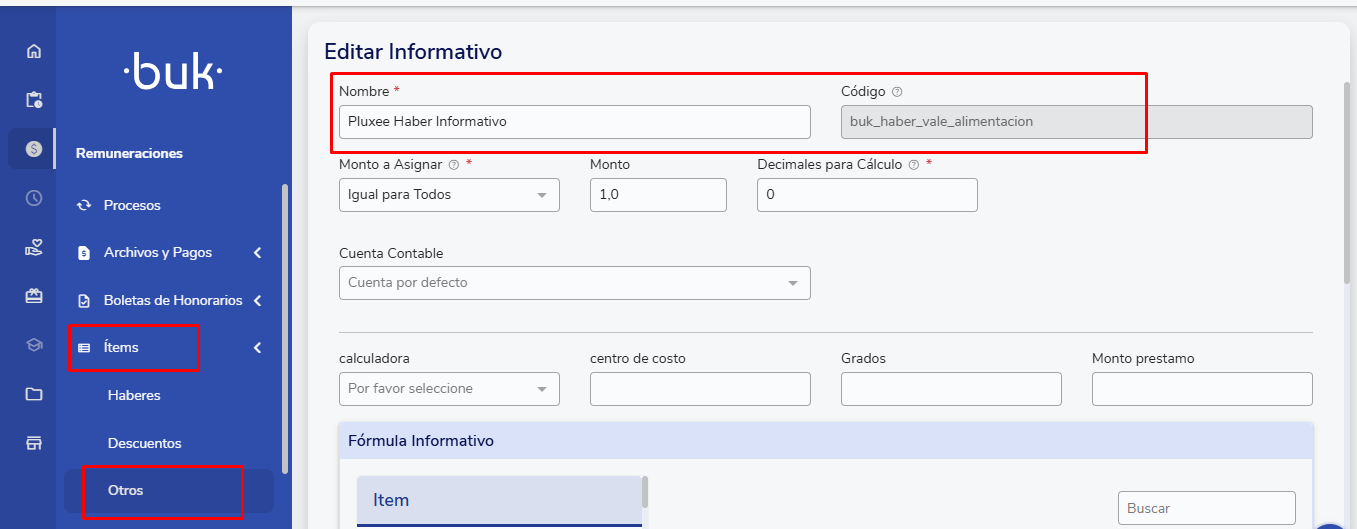
Task: Click the hand-with-heart benefits icon
Action: click(34, 247)
